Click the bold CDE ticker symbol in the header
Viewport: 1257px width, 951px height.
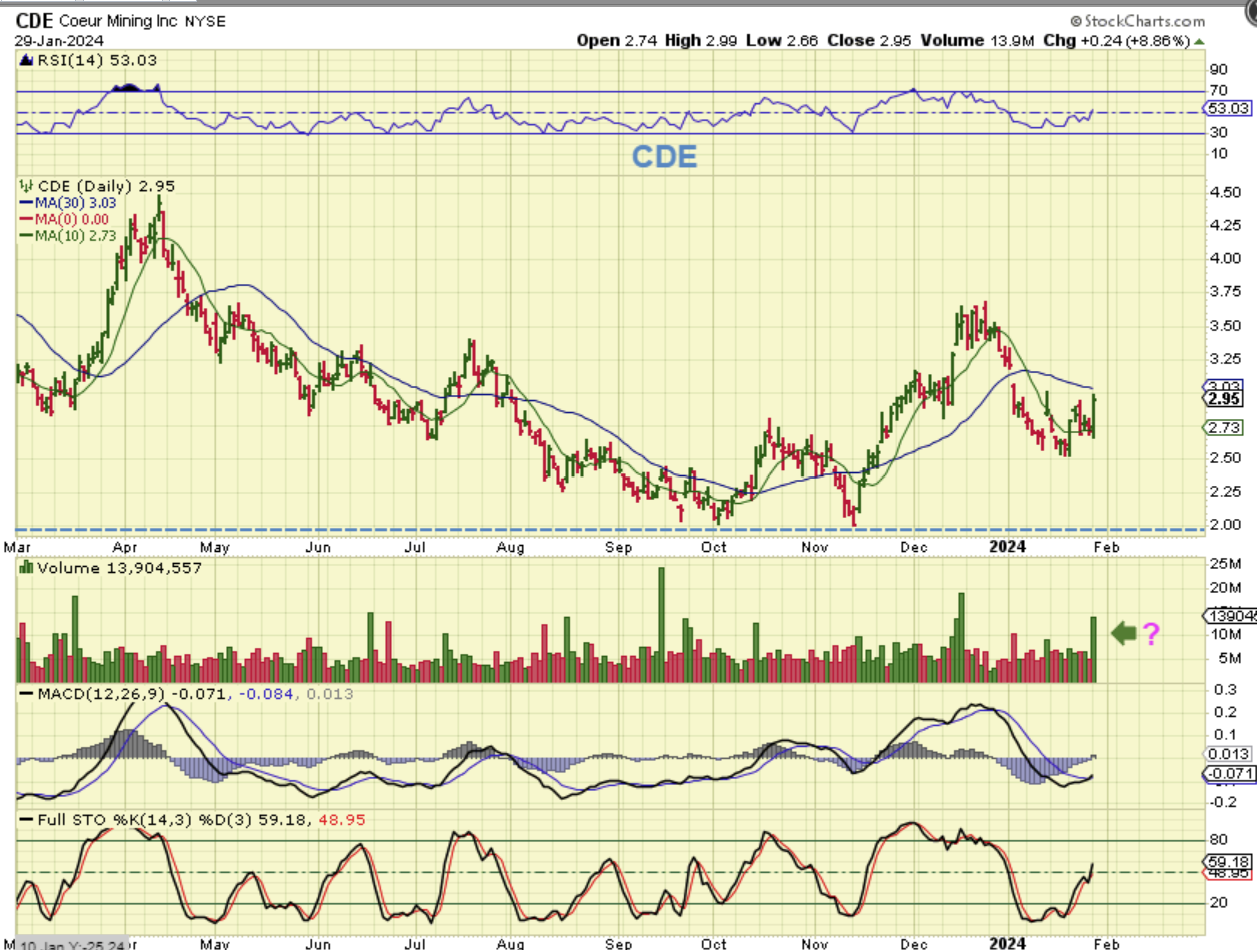click(x=33, y=21)
